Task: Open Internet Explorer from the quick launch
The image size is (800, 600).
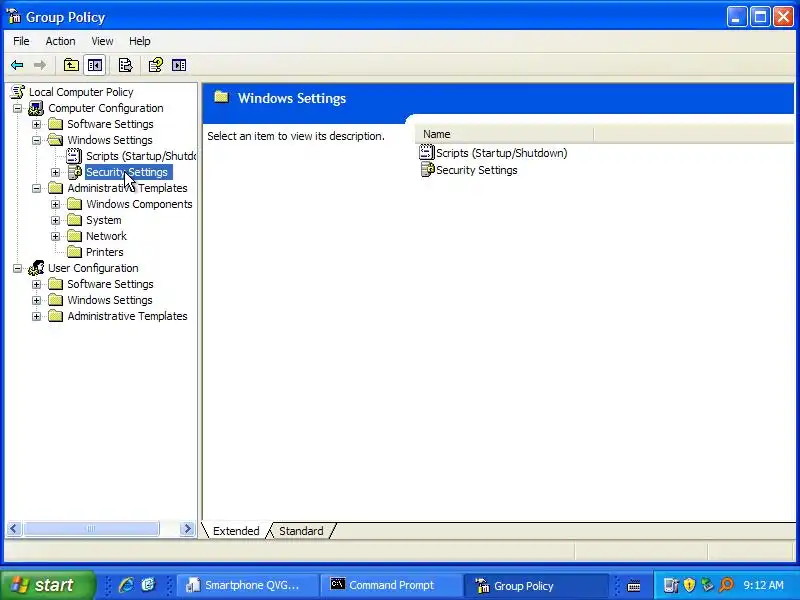Action: click(x=126, y=585)
